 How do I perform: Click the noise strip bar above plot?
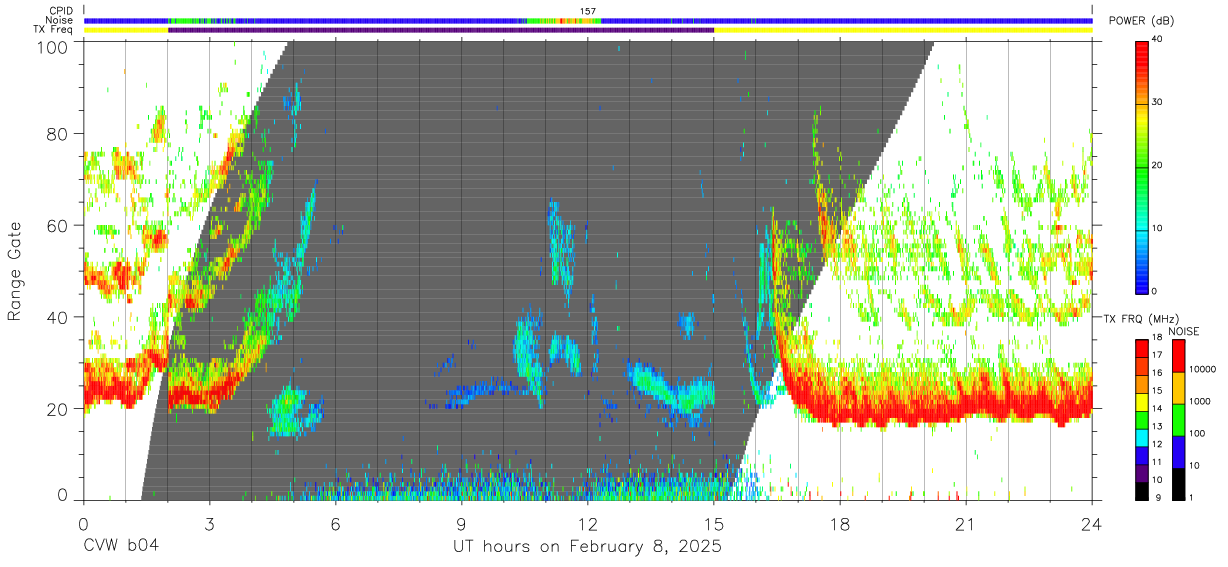pos(588,20)
